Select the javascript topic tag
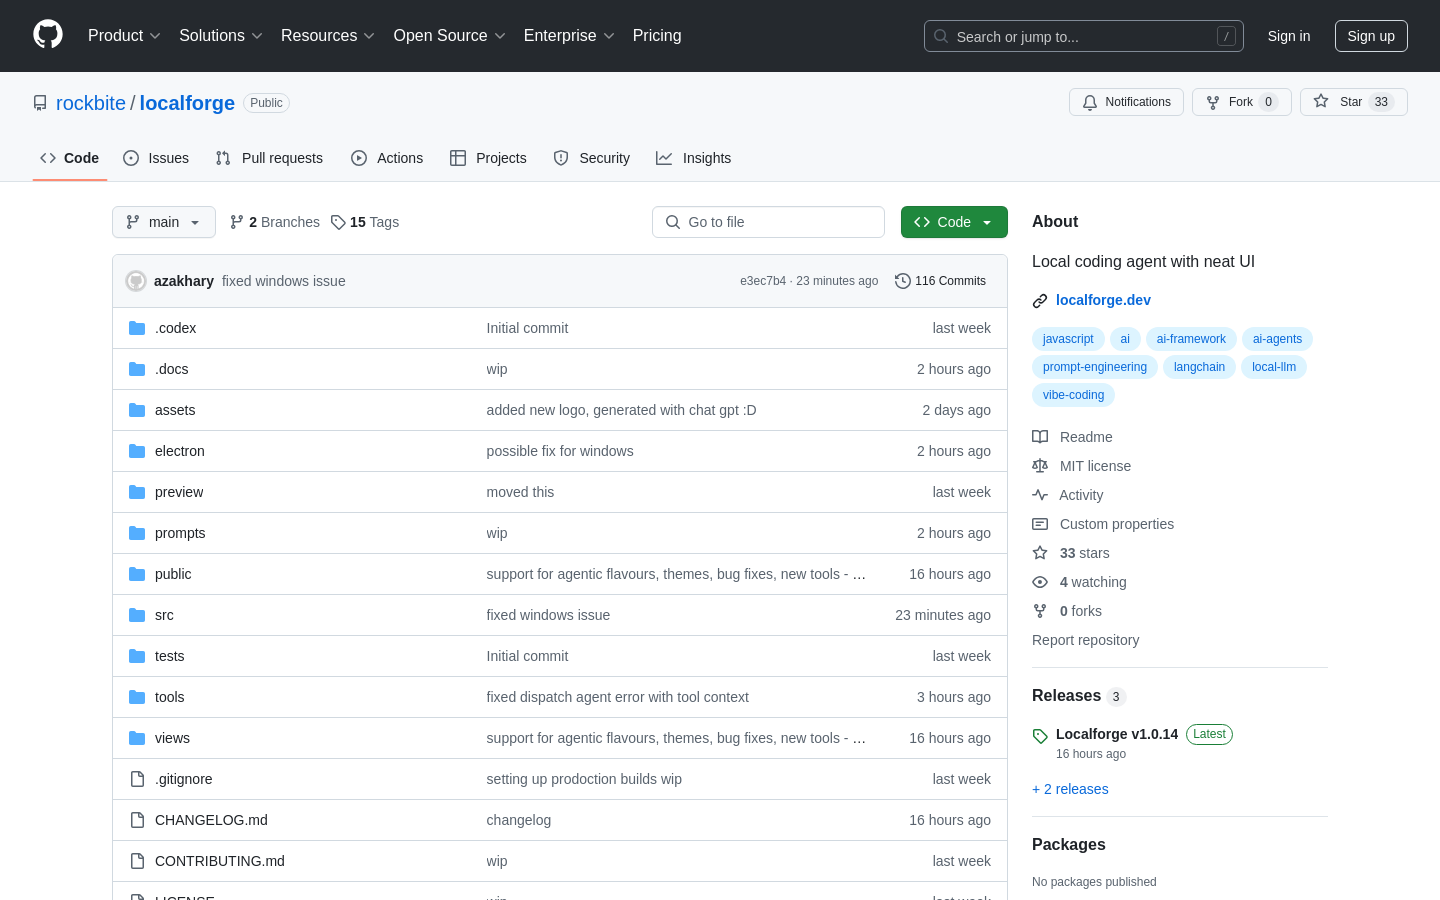This screenshot has width=1440, height=900. [x=1068, y=339]
